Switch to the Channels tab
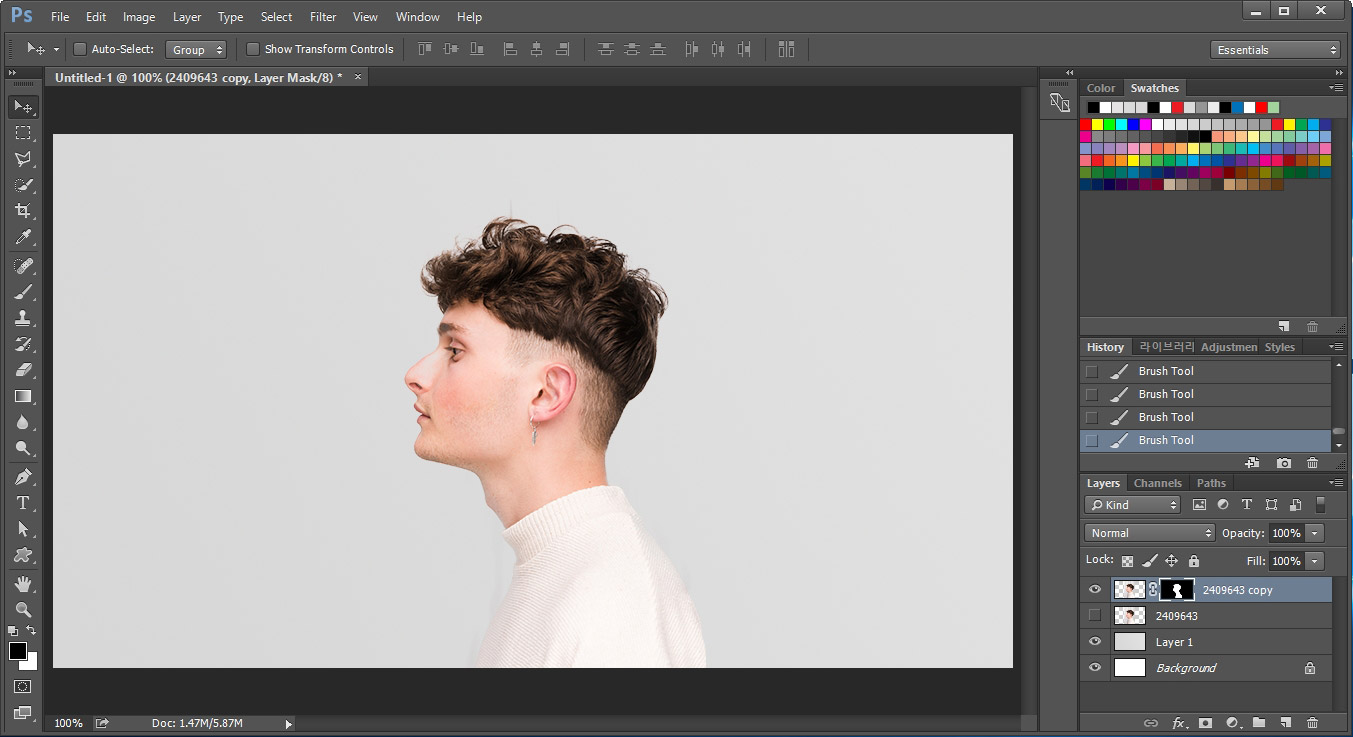Image resolution: width=1353 pixels, height=737 pixels. [x=1157, y=483]
